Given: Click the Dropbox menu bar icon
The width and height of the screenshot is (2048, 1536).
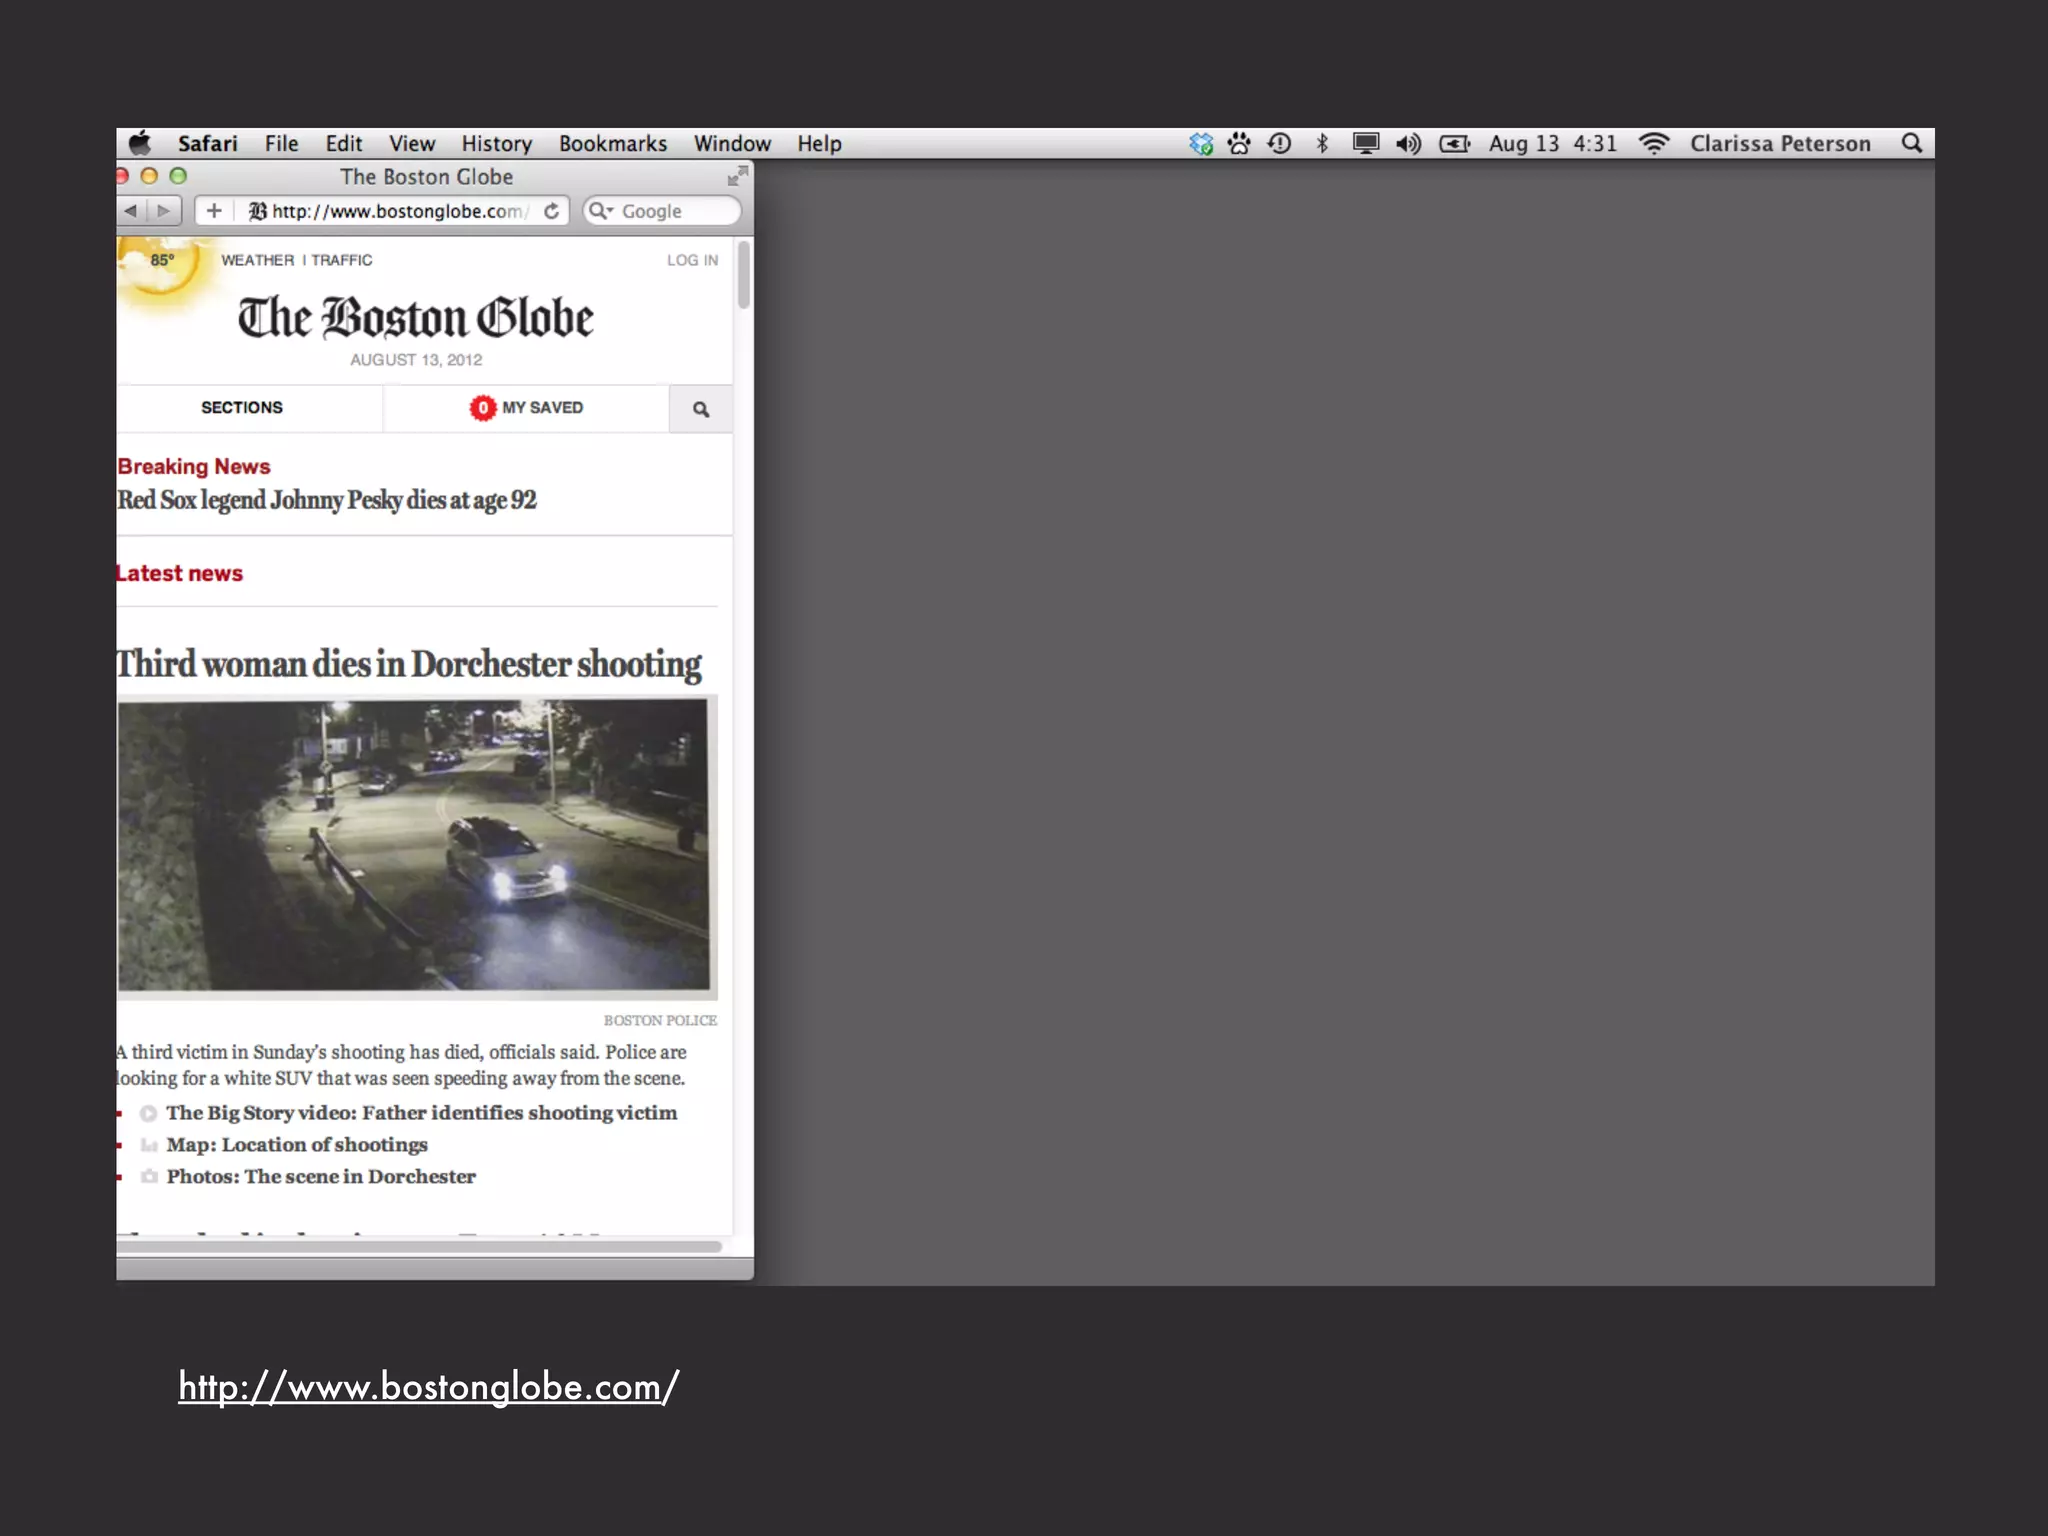Looking at the screenshot, I should coord(1201,143).
